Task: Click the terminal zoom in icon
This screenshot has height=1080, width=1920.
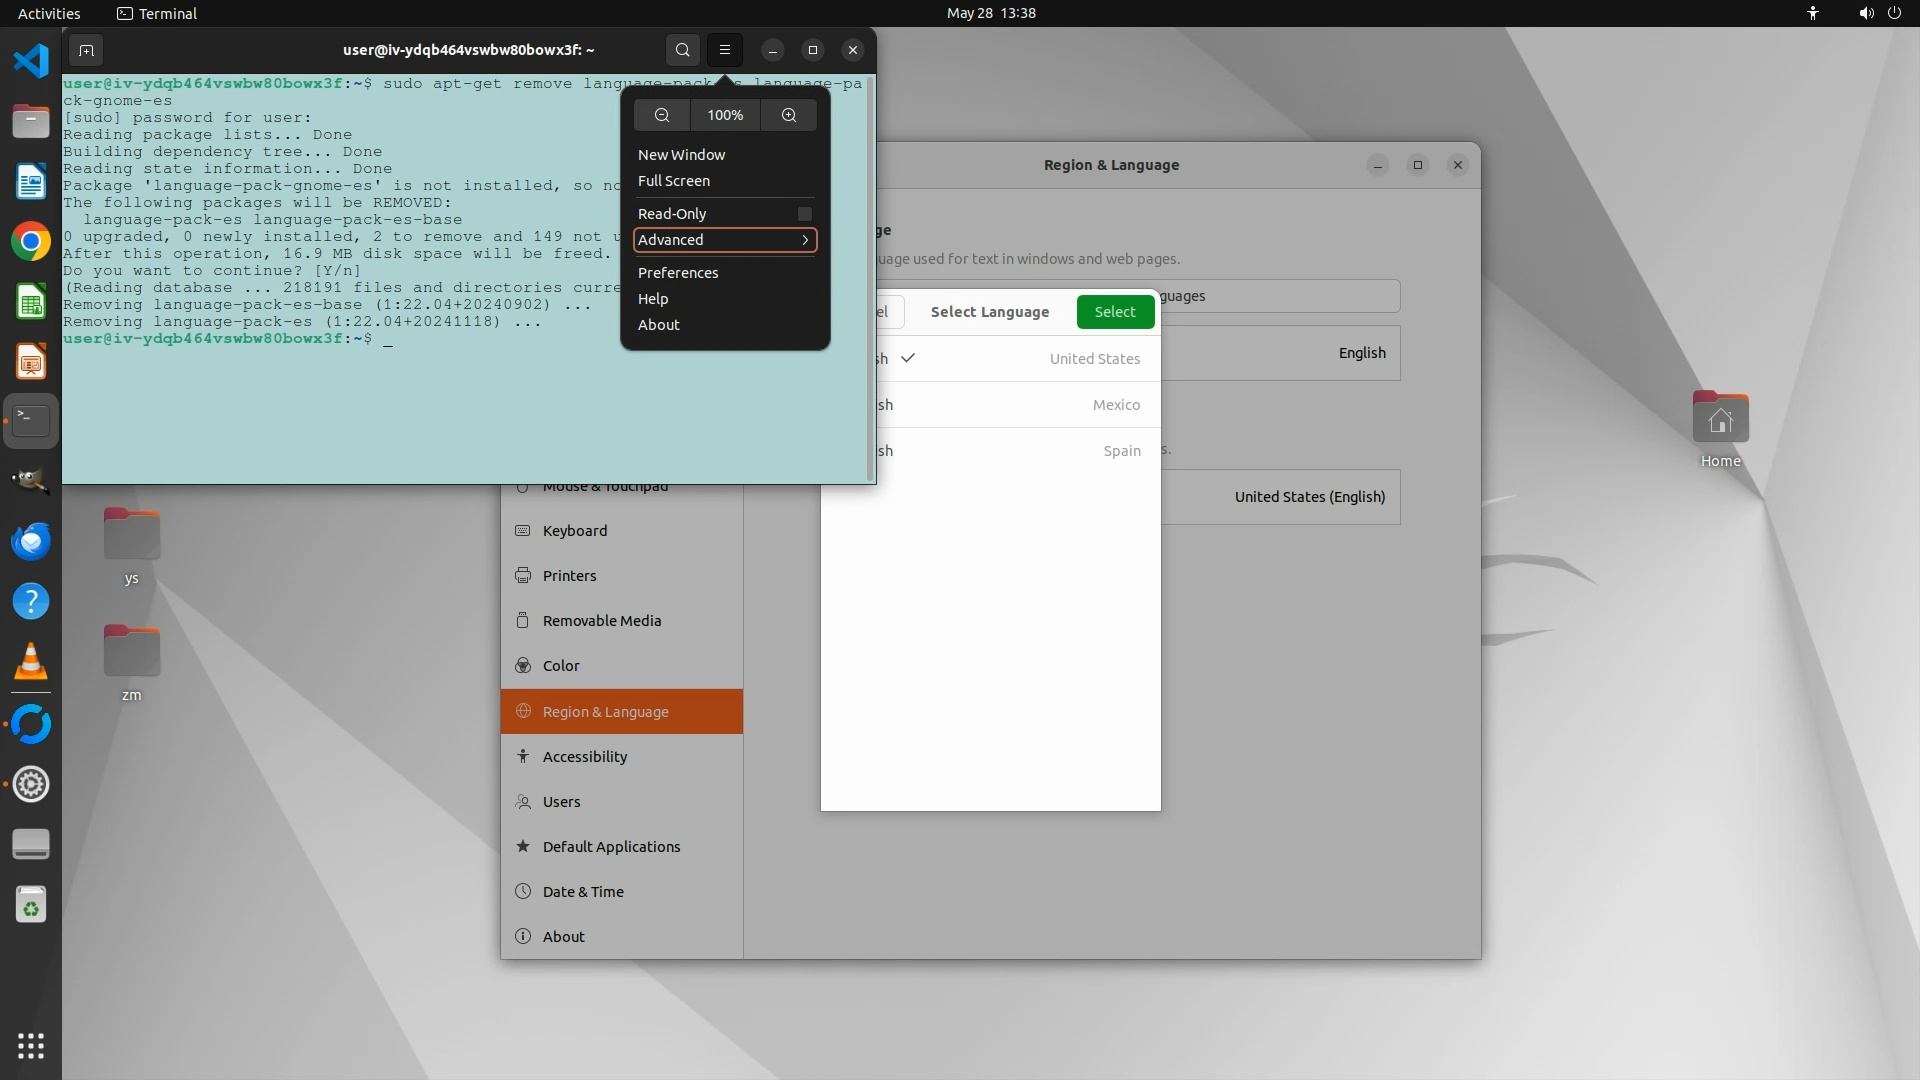Action: pos(789,115)
